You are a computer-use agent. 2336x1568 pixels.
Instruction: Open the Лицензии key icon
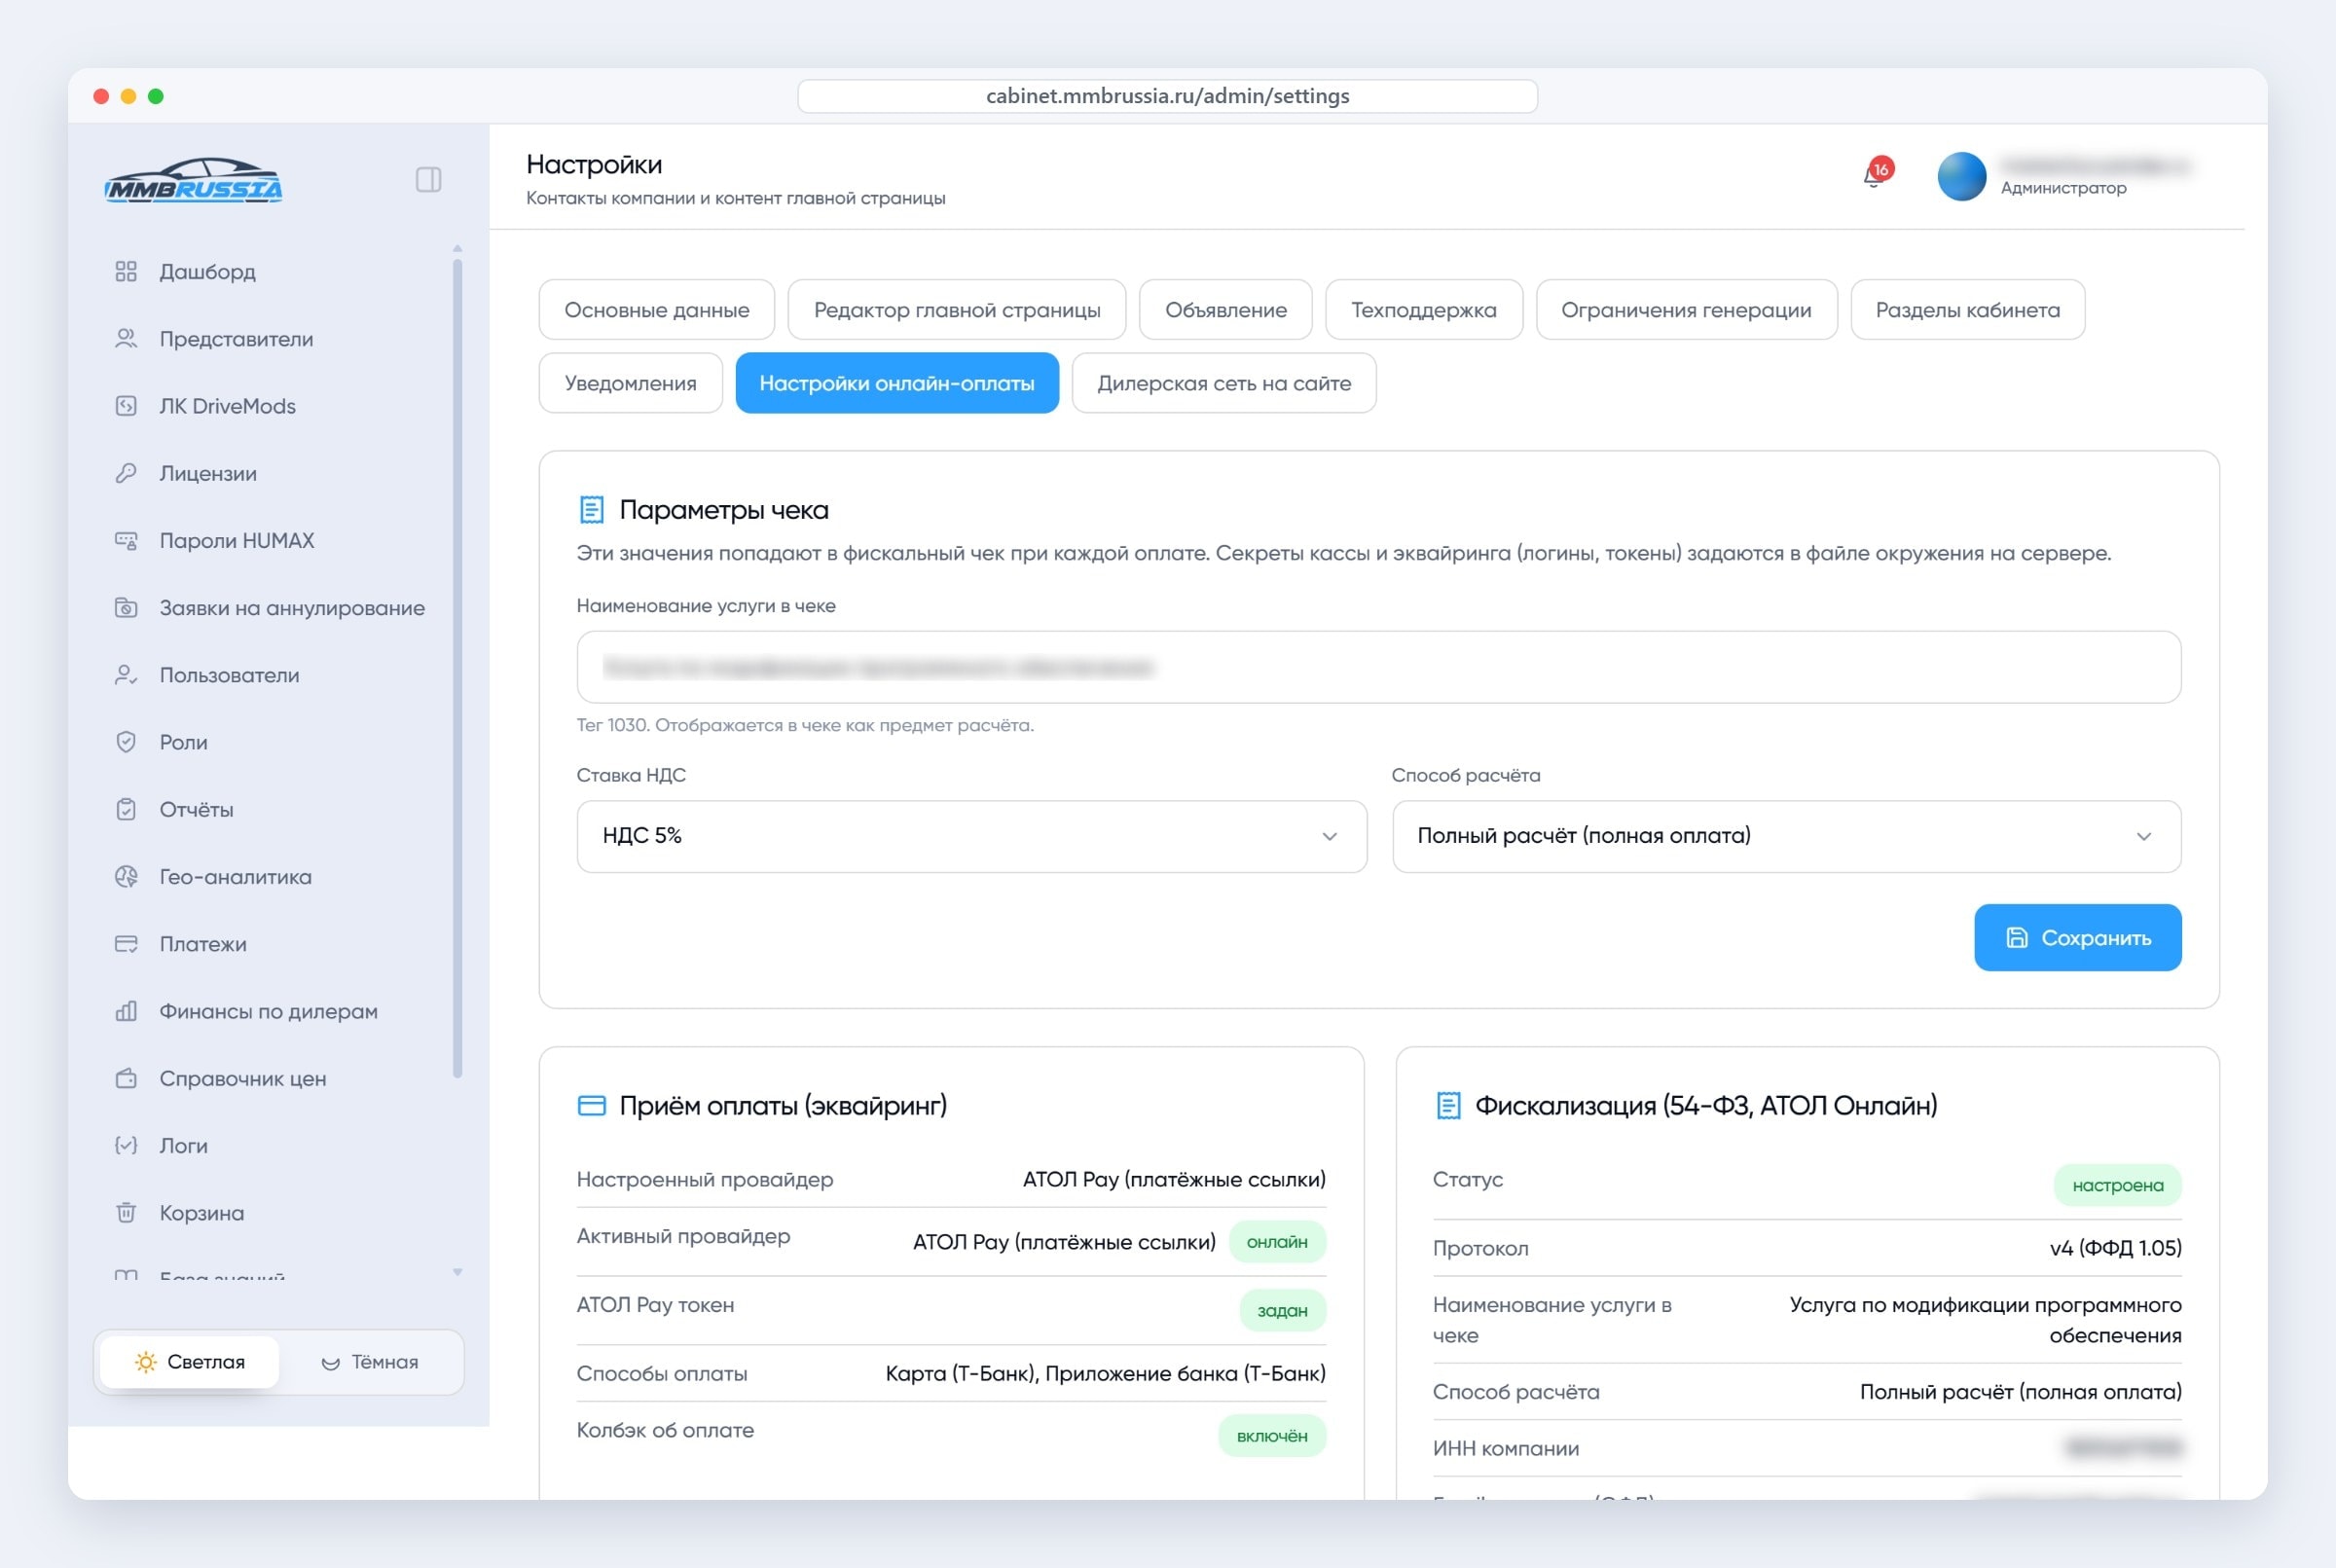[x=126, y=473]
